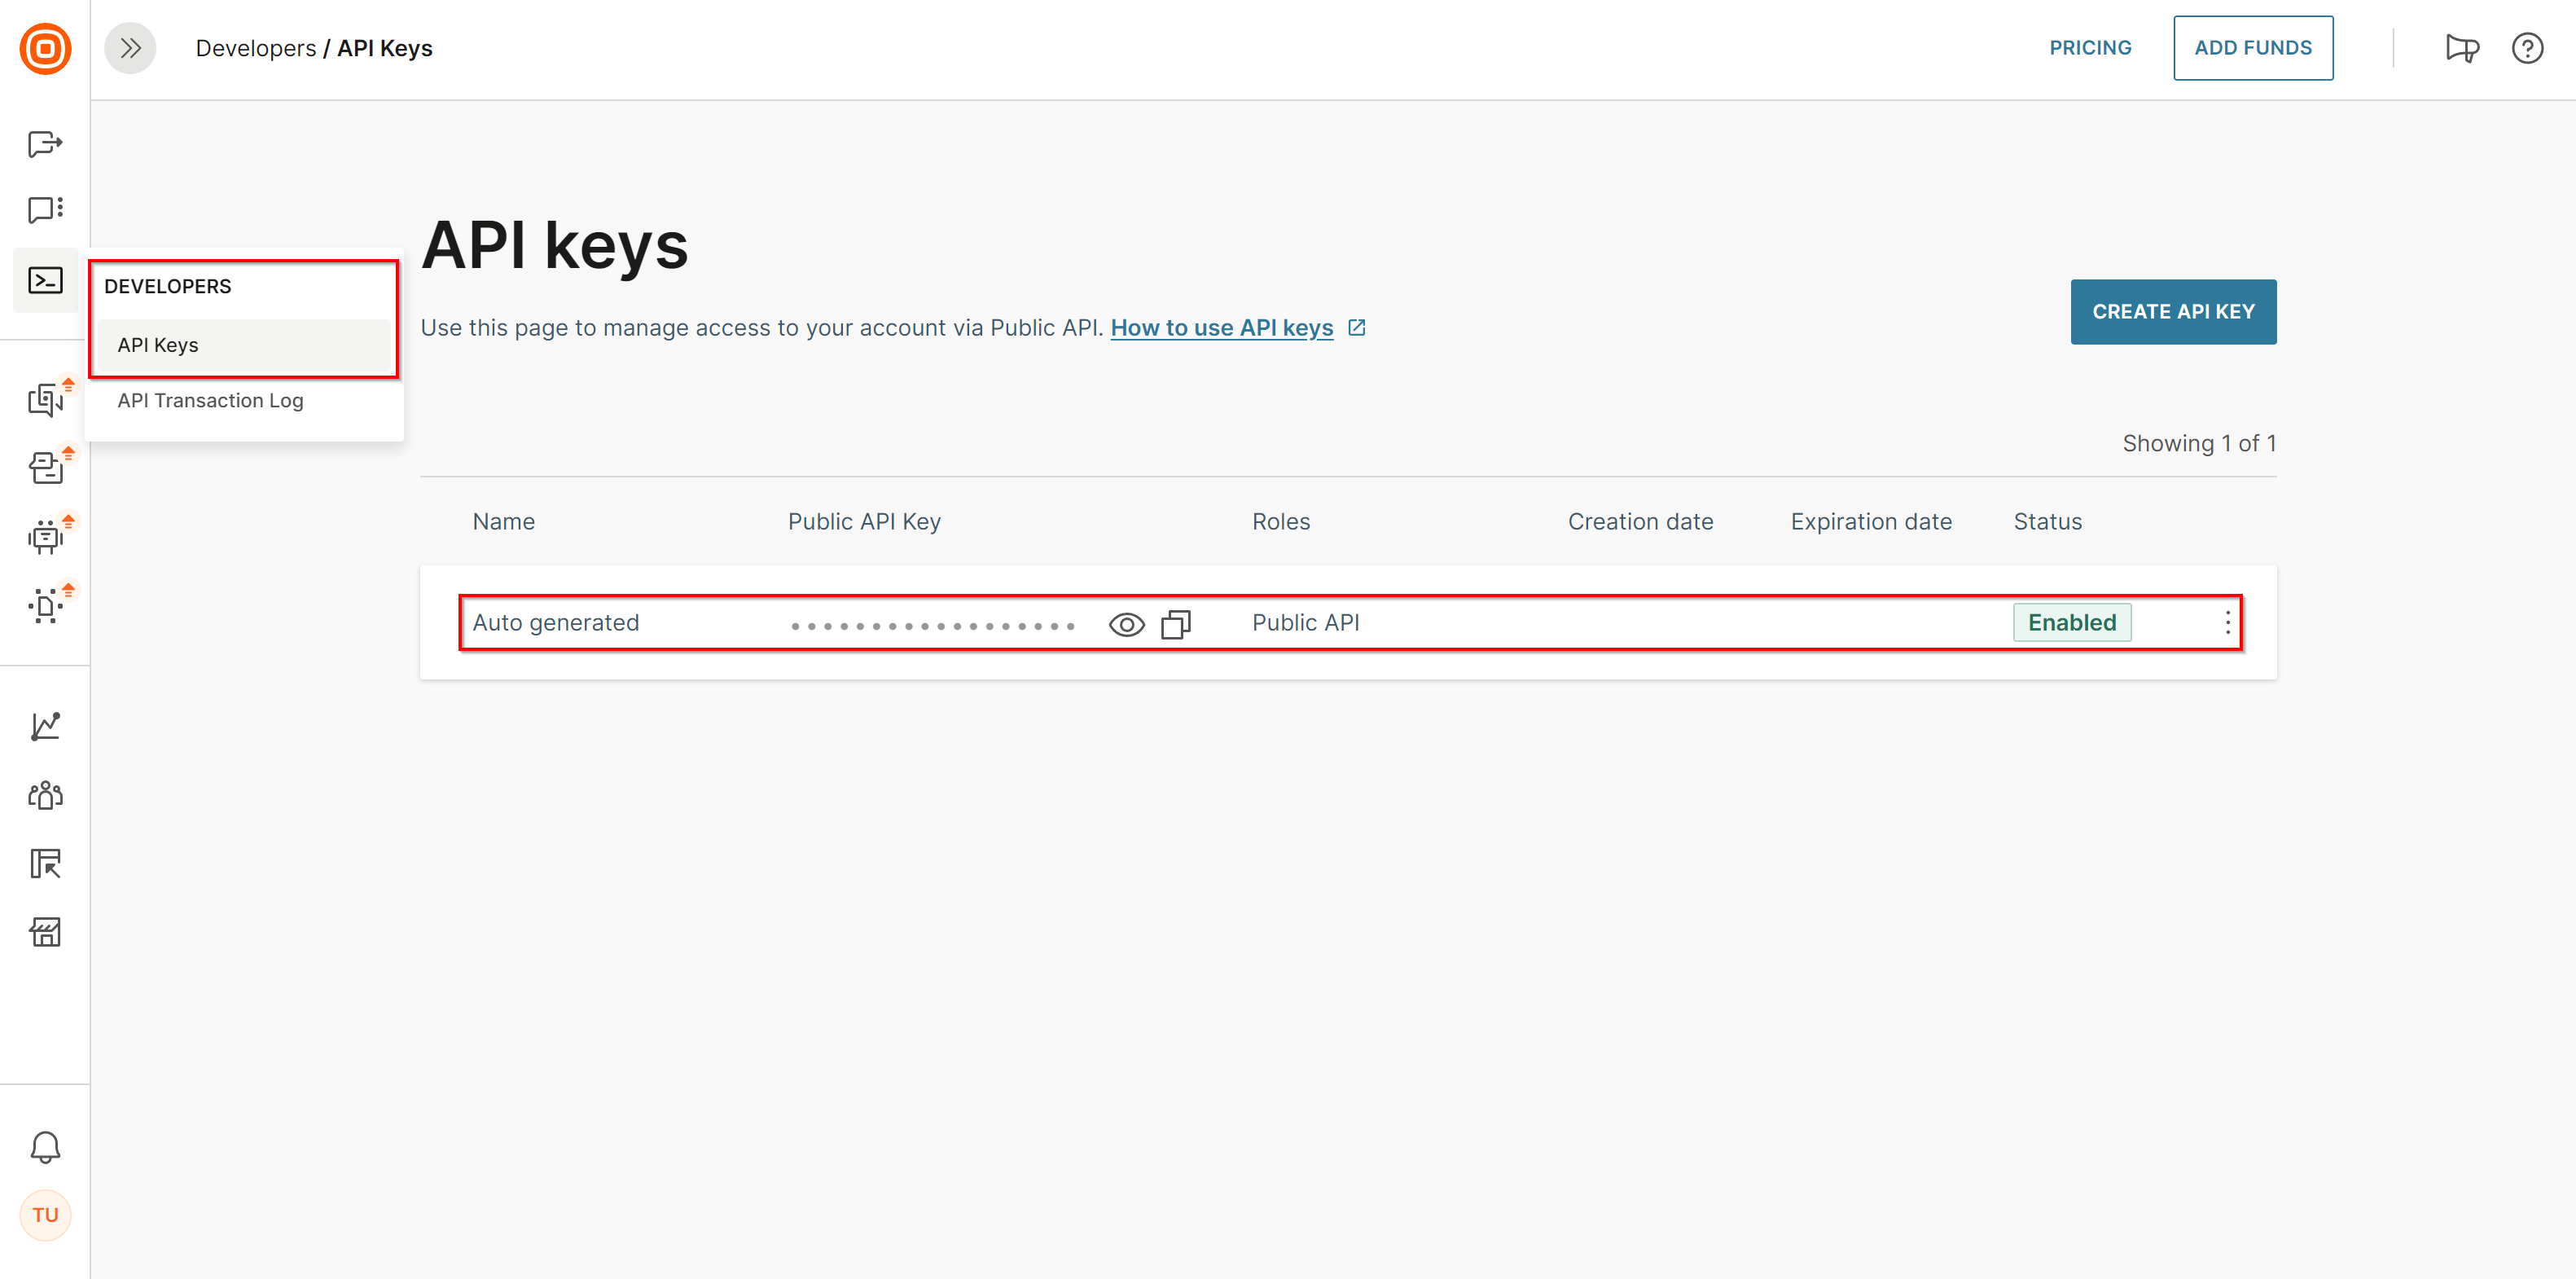This screenshot has width=2576, height=1279.
Task: Click the PRICING link
Action: [2090, 48]
